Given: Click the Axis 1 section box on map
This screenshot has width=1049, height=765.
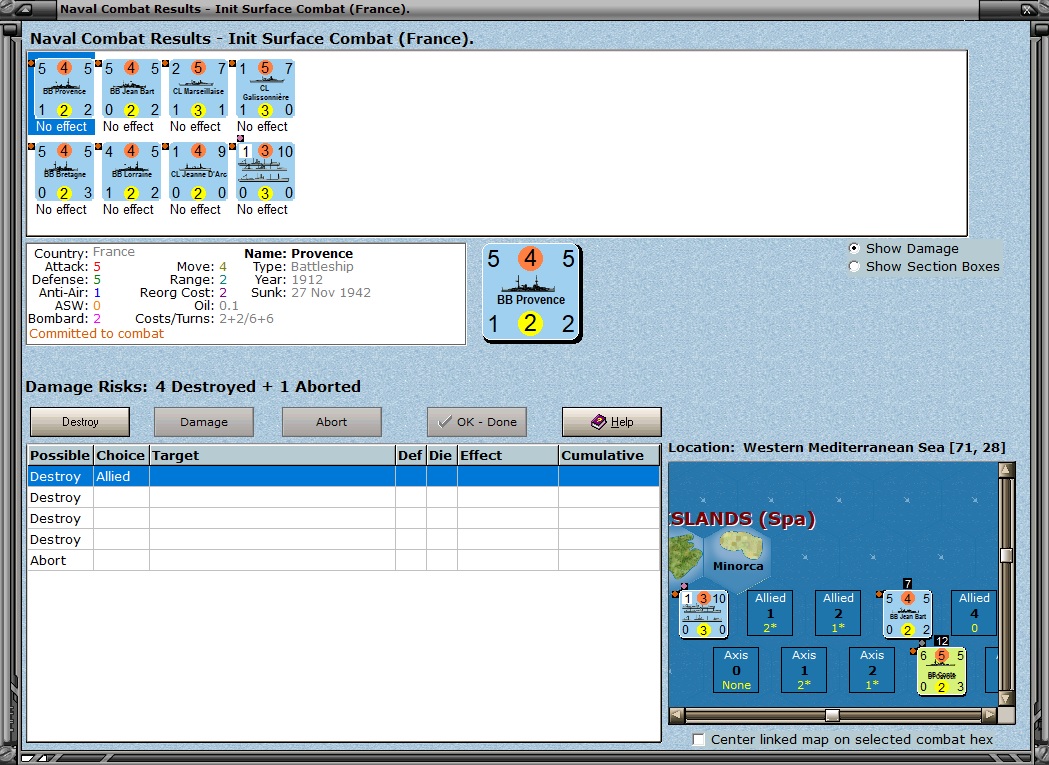Looking at the screenshot, I should click(x=803, y=670).
